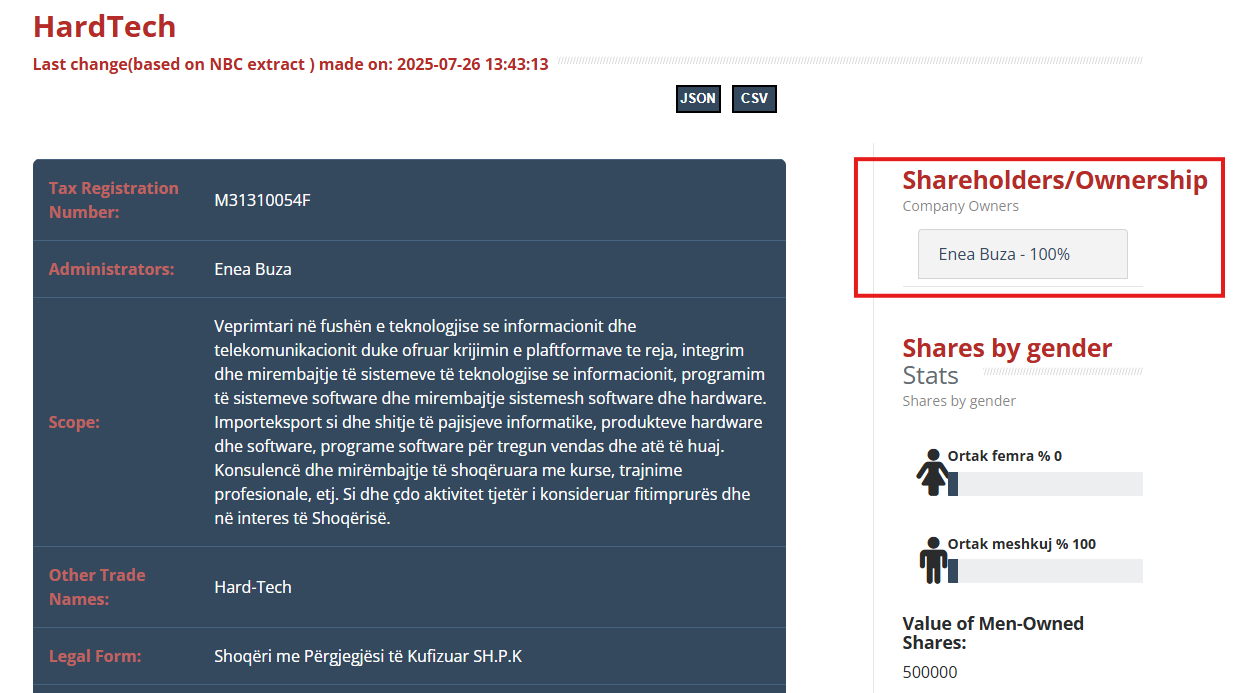Click the male shareholder icon
The image size is (1241, 693).
[x=932, y=560]
